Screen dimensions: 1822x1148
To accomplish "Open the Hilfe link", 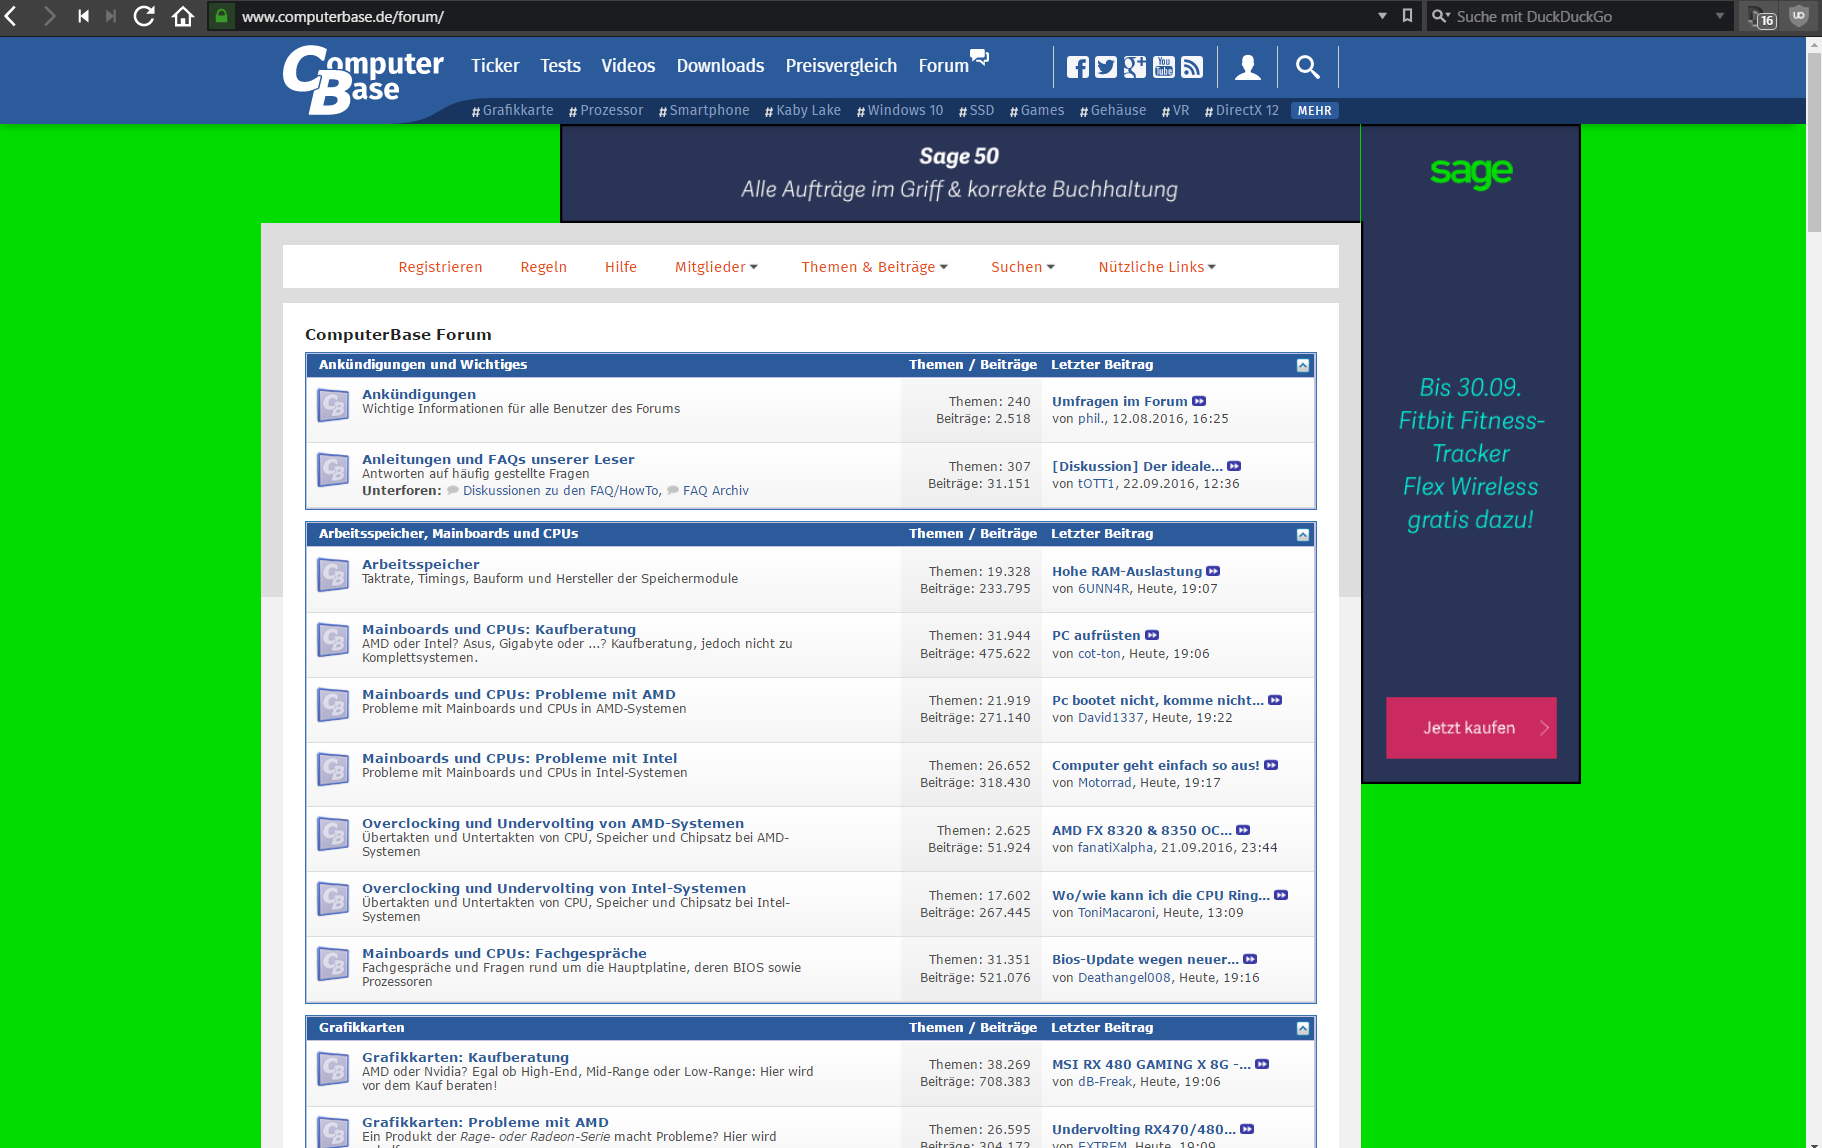I will click(x=620, y=267).
